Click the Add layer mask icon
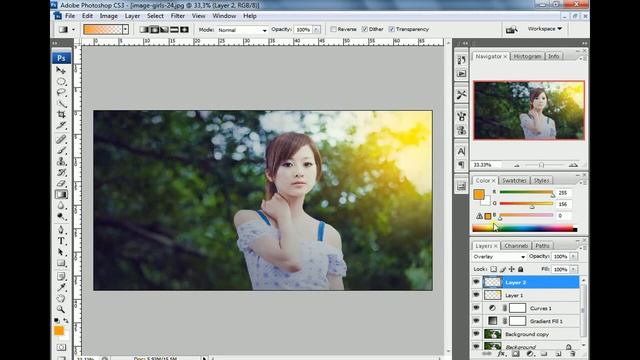 [515, 354]
